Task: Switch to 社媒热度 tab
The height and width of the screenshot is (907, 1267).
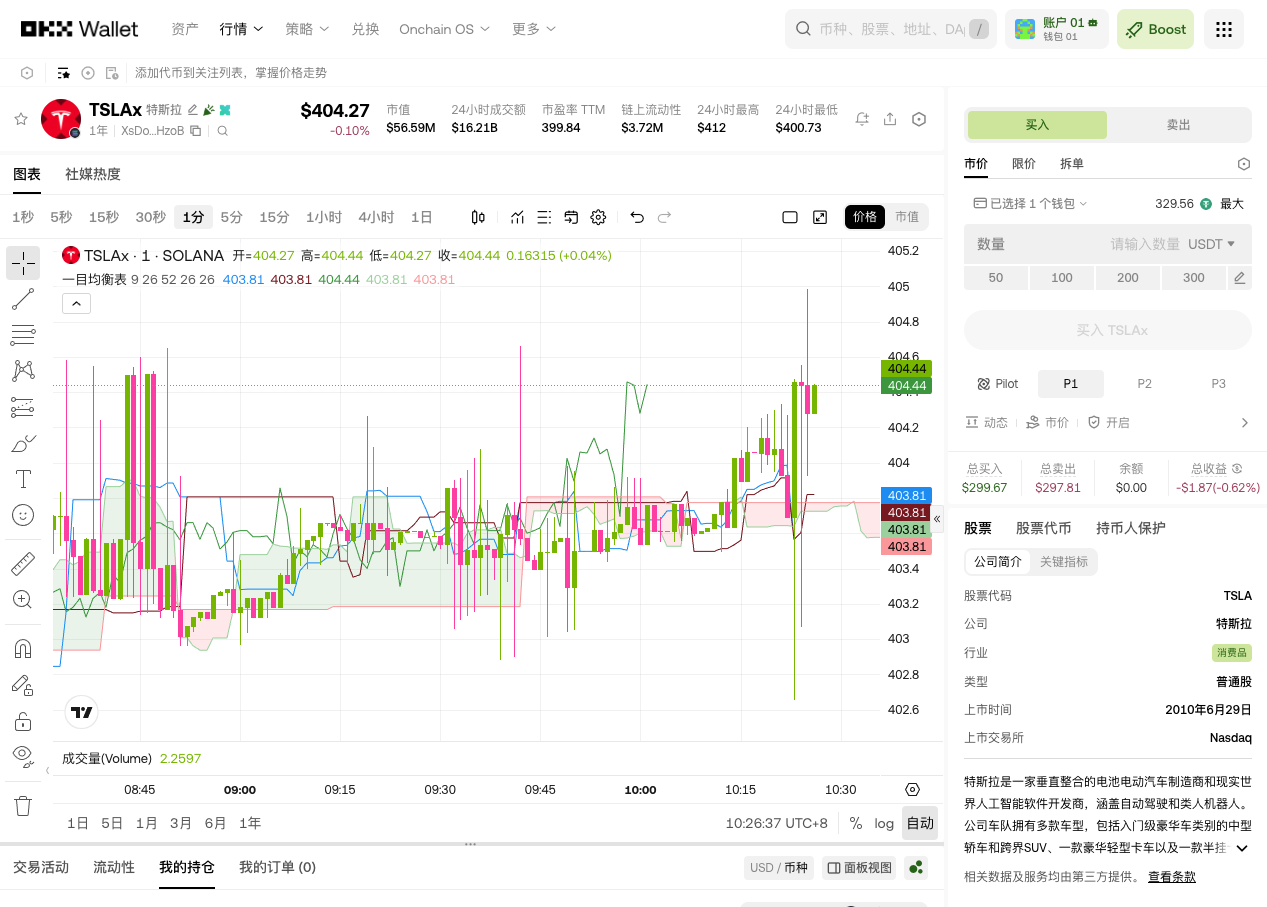Action: pos(93,174)
